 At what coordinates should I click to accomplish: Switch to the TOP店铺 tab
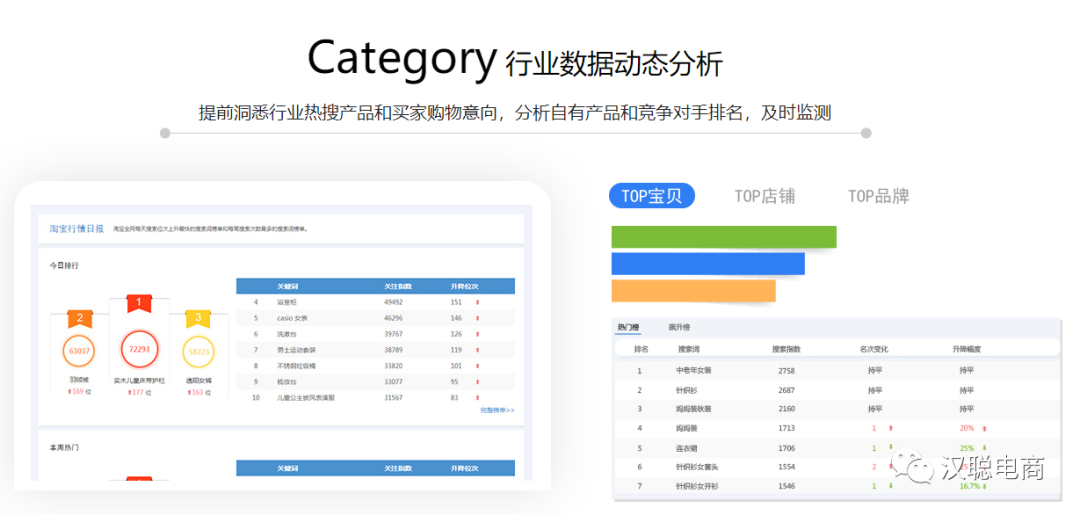764,196
